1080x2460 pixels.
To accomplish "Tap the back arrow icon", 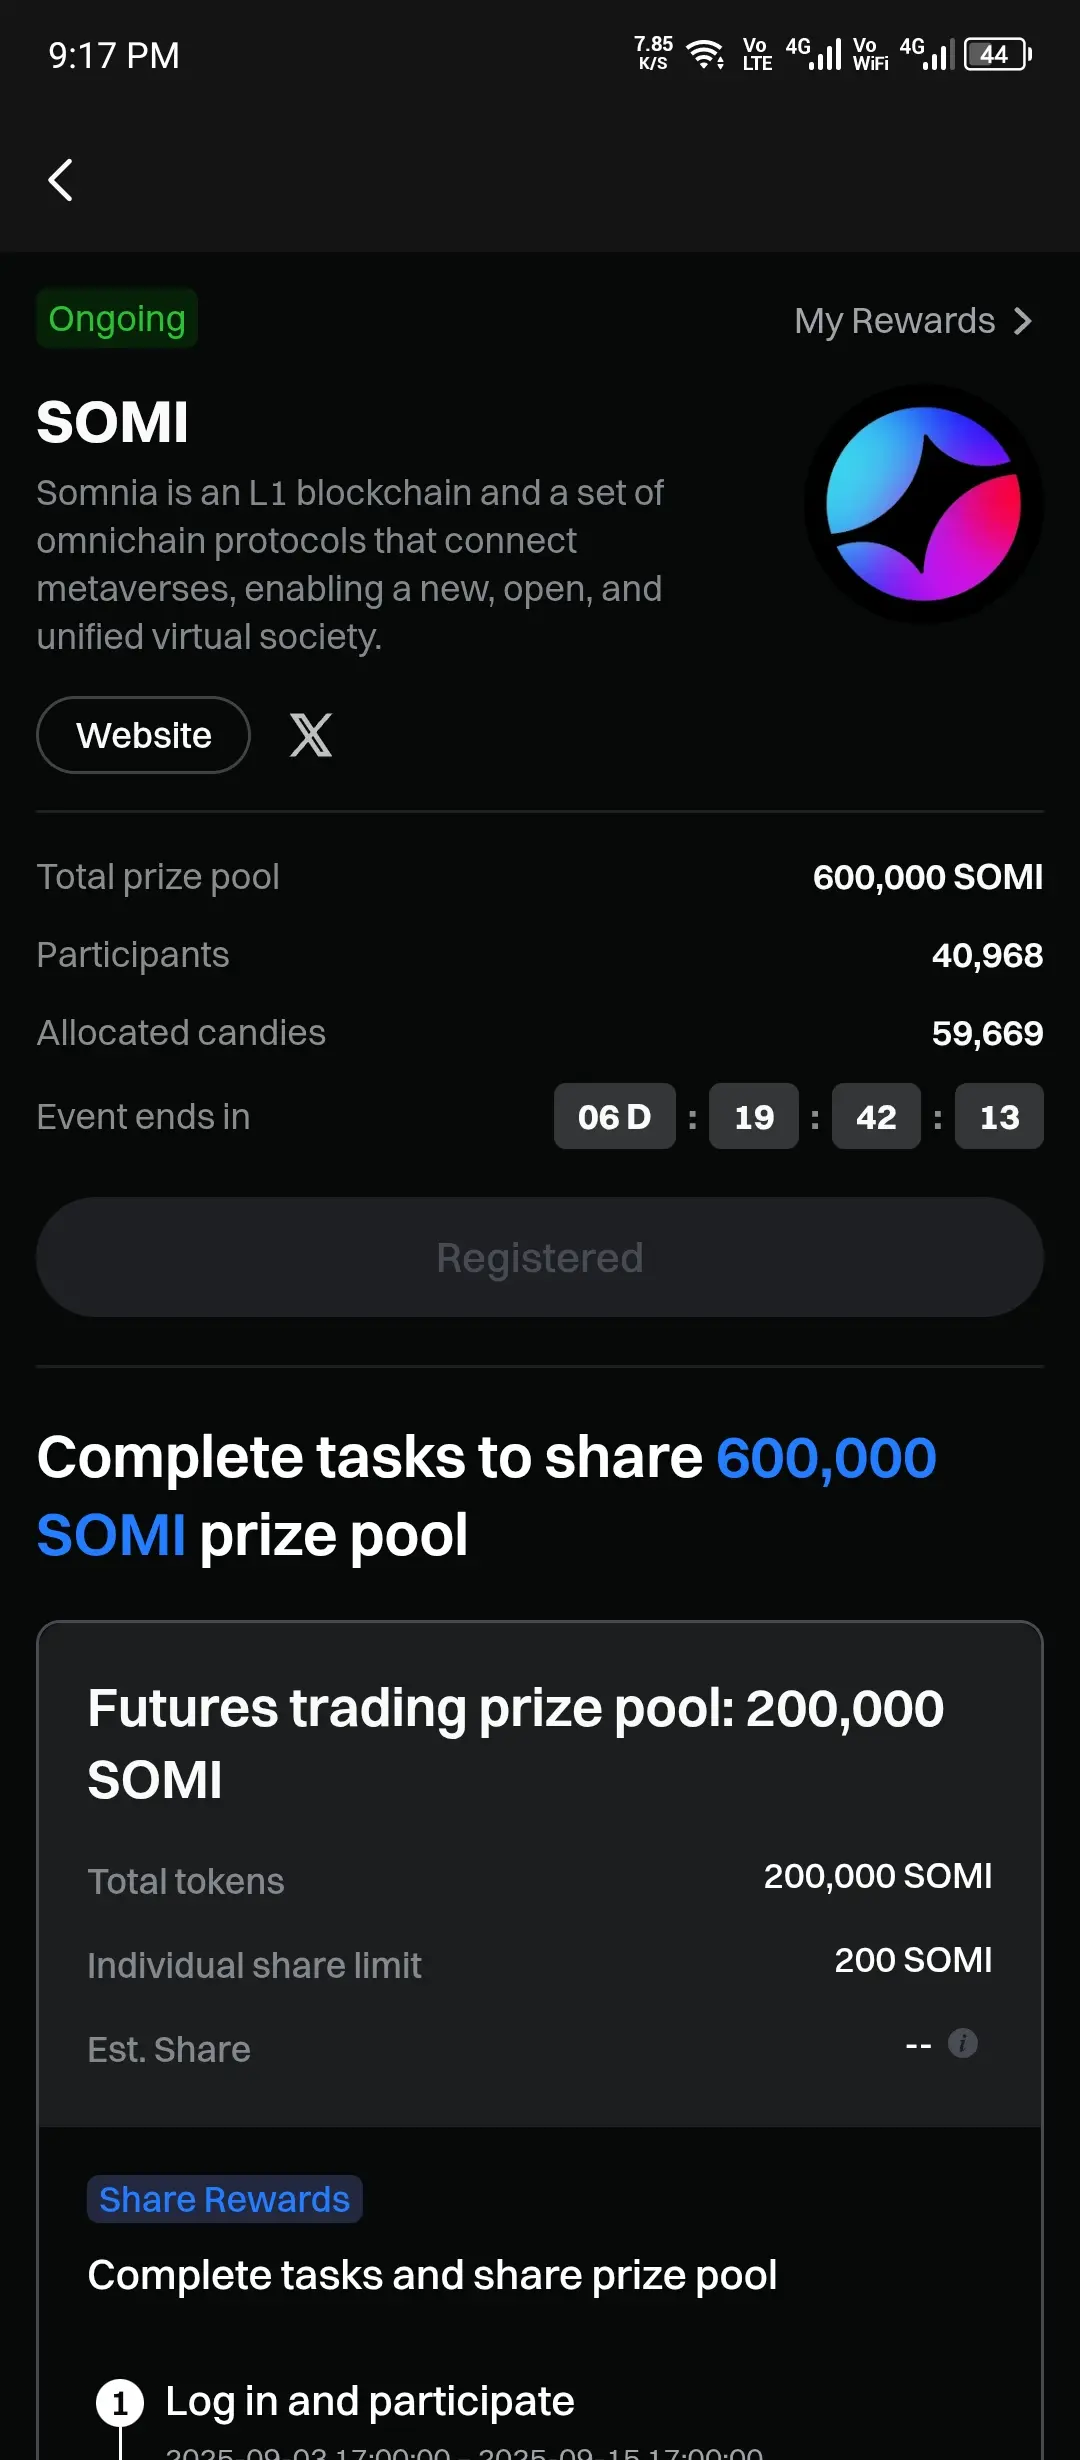I will coord(61,180).
